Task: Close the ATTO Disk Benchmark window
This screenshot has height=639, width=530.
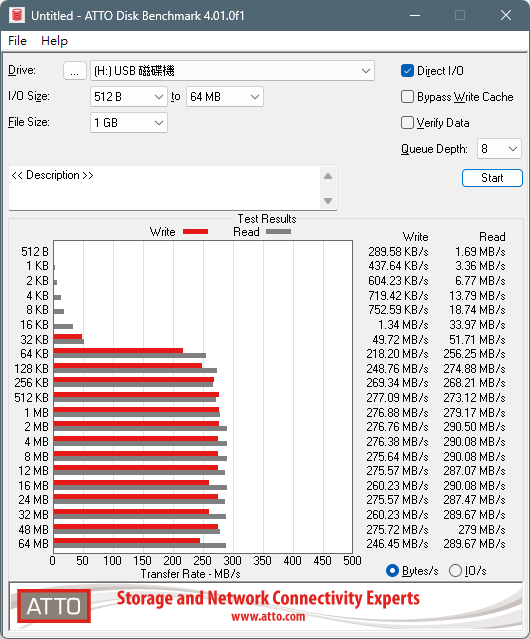Action: 506,15
